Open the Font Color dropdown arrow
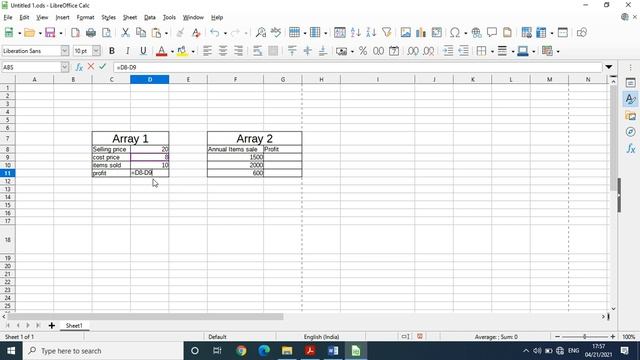Viewport: 640px width, 360px height. coord(172,51)
